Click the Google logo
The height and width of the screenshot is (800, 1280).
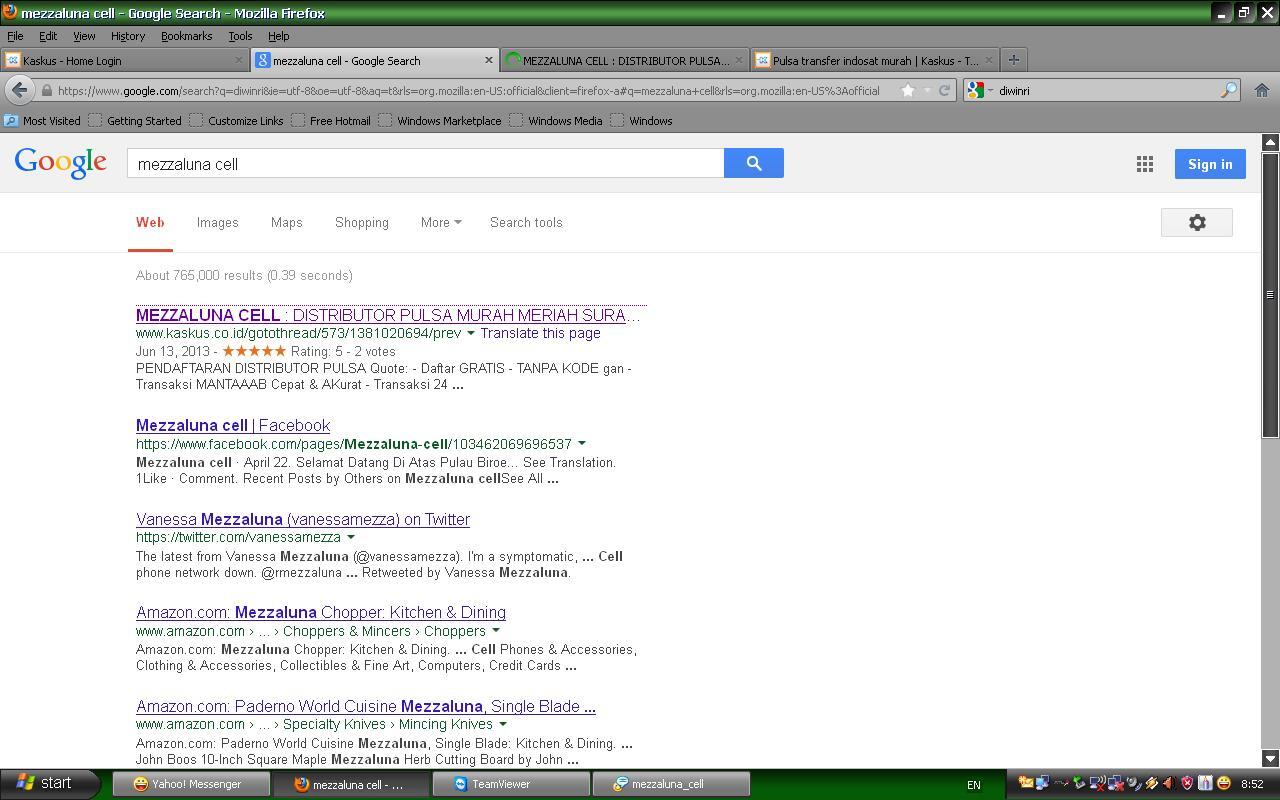61,163
